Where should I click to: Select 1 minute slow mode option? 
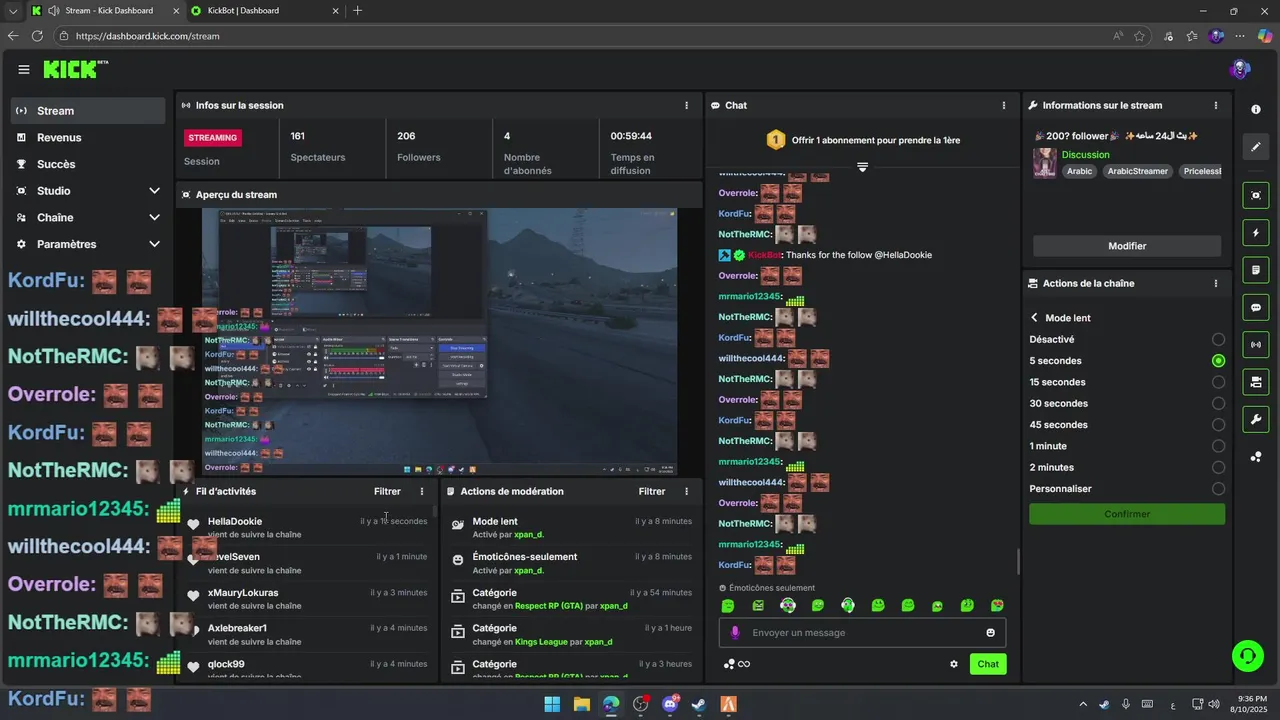click(1127, 446)
